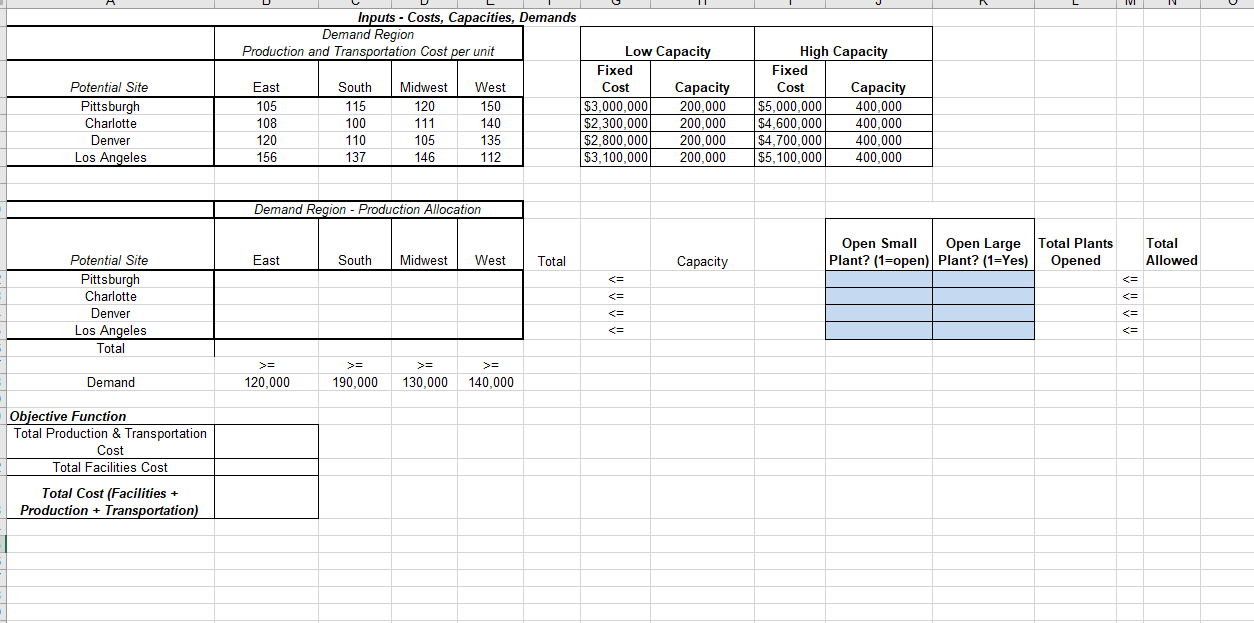Click Pittsburgh low fixed cost $3,000,000

click(x=616, y=106)
